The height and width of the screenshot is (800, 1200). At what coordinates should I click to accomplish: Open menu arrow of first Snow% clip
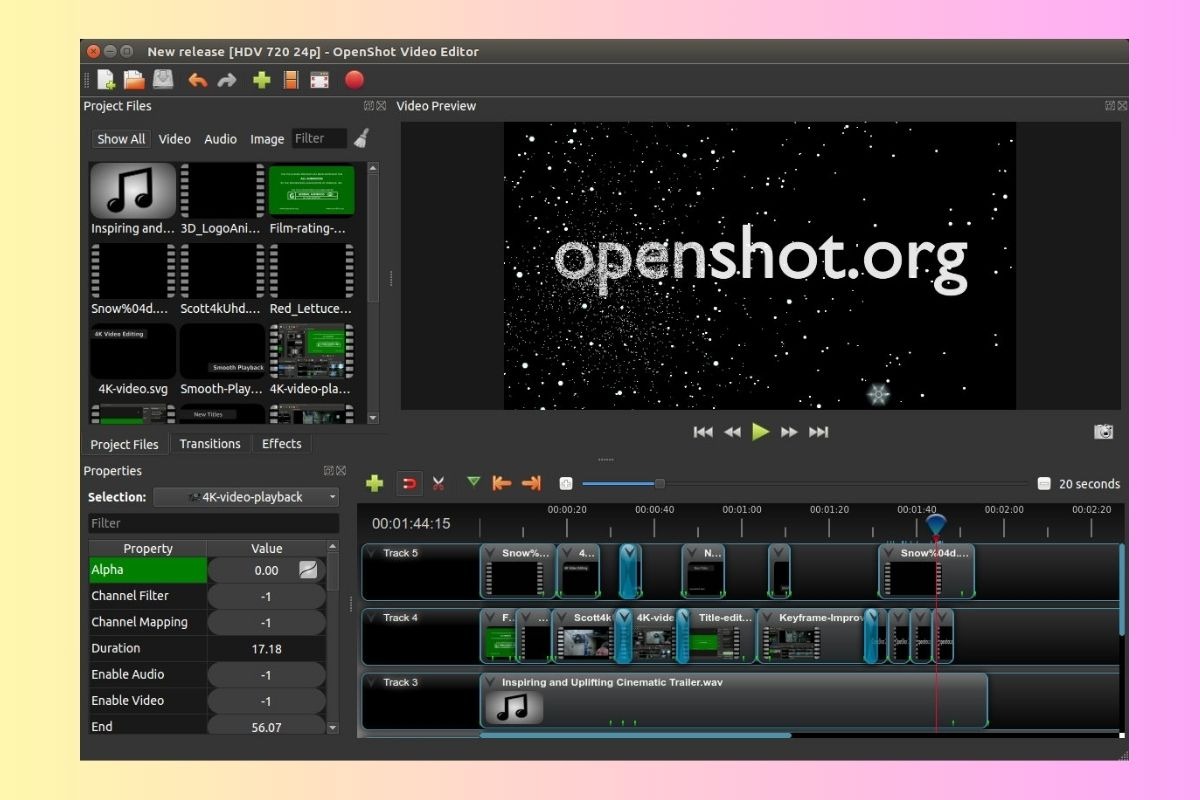click(x=490, y=552)
